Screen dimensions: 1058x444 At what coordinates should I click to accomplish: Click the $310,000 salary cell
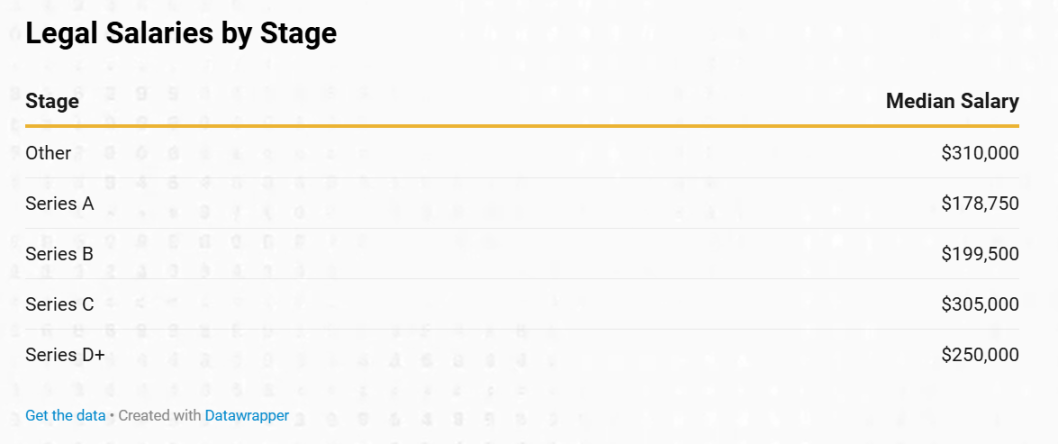979,153
